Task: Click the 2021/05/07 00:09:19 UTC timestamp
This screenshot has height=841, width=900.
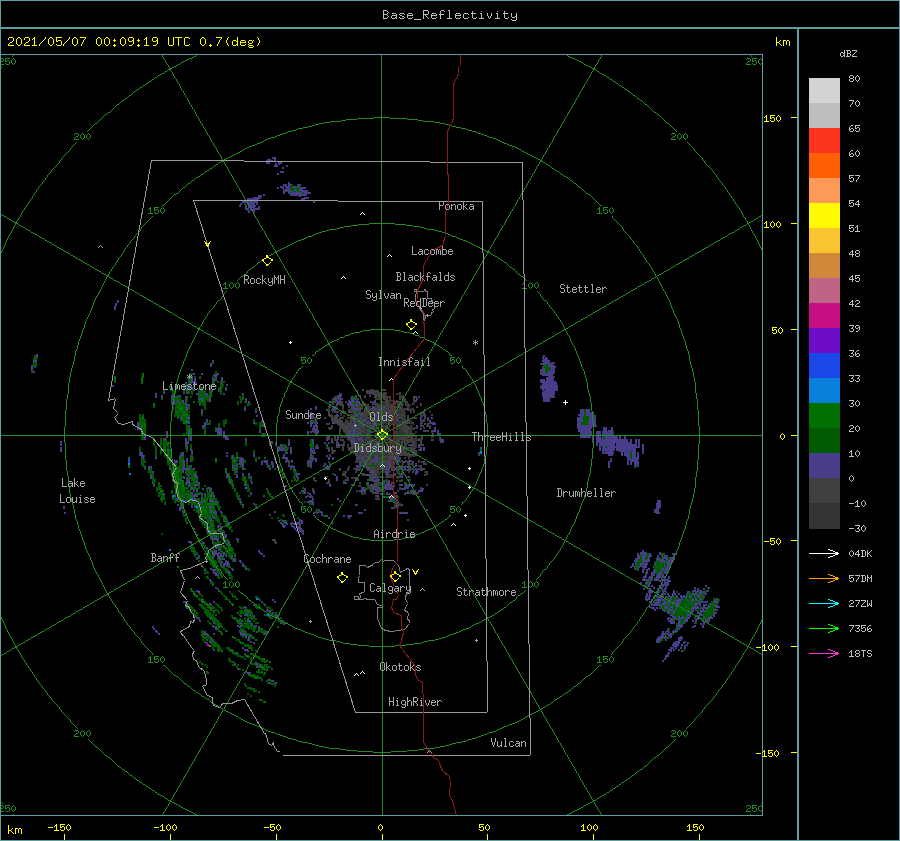Action: [x=134, y=42]
